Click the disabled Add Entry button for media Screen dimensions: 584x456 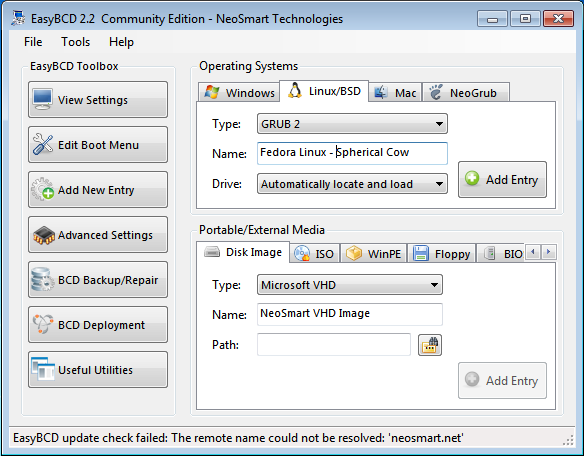point(502,380)
